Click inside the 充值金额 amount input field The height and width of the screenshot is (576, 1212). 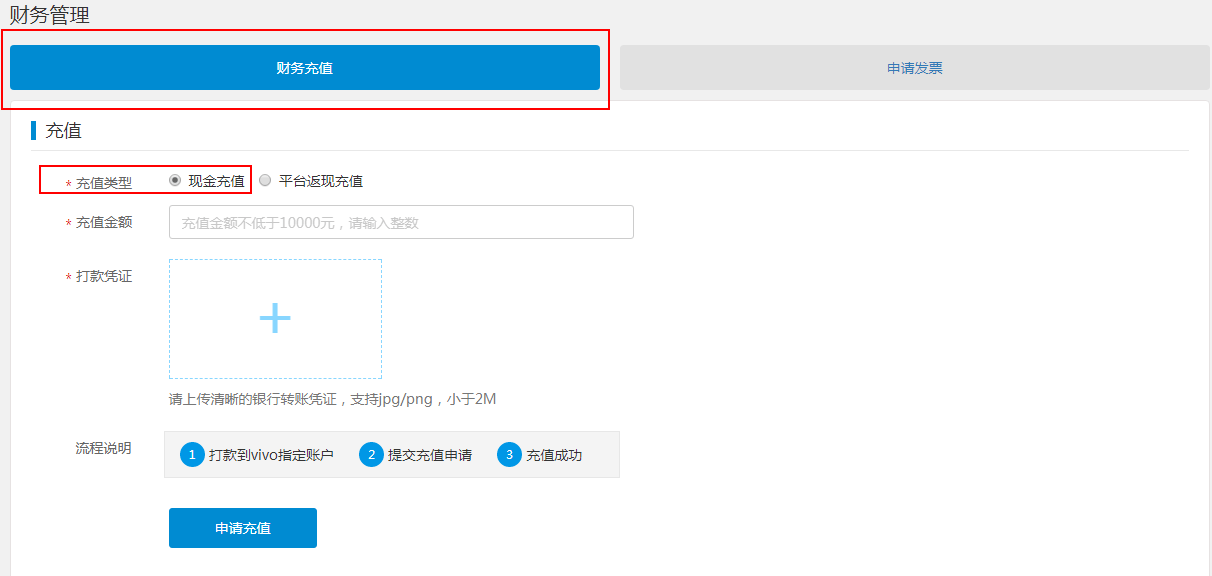[x=400, y=221]
